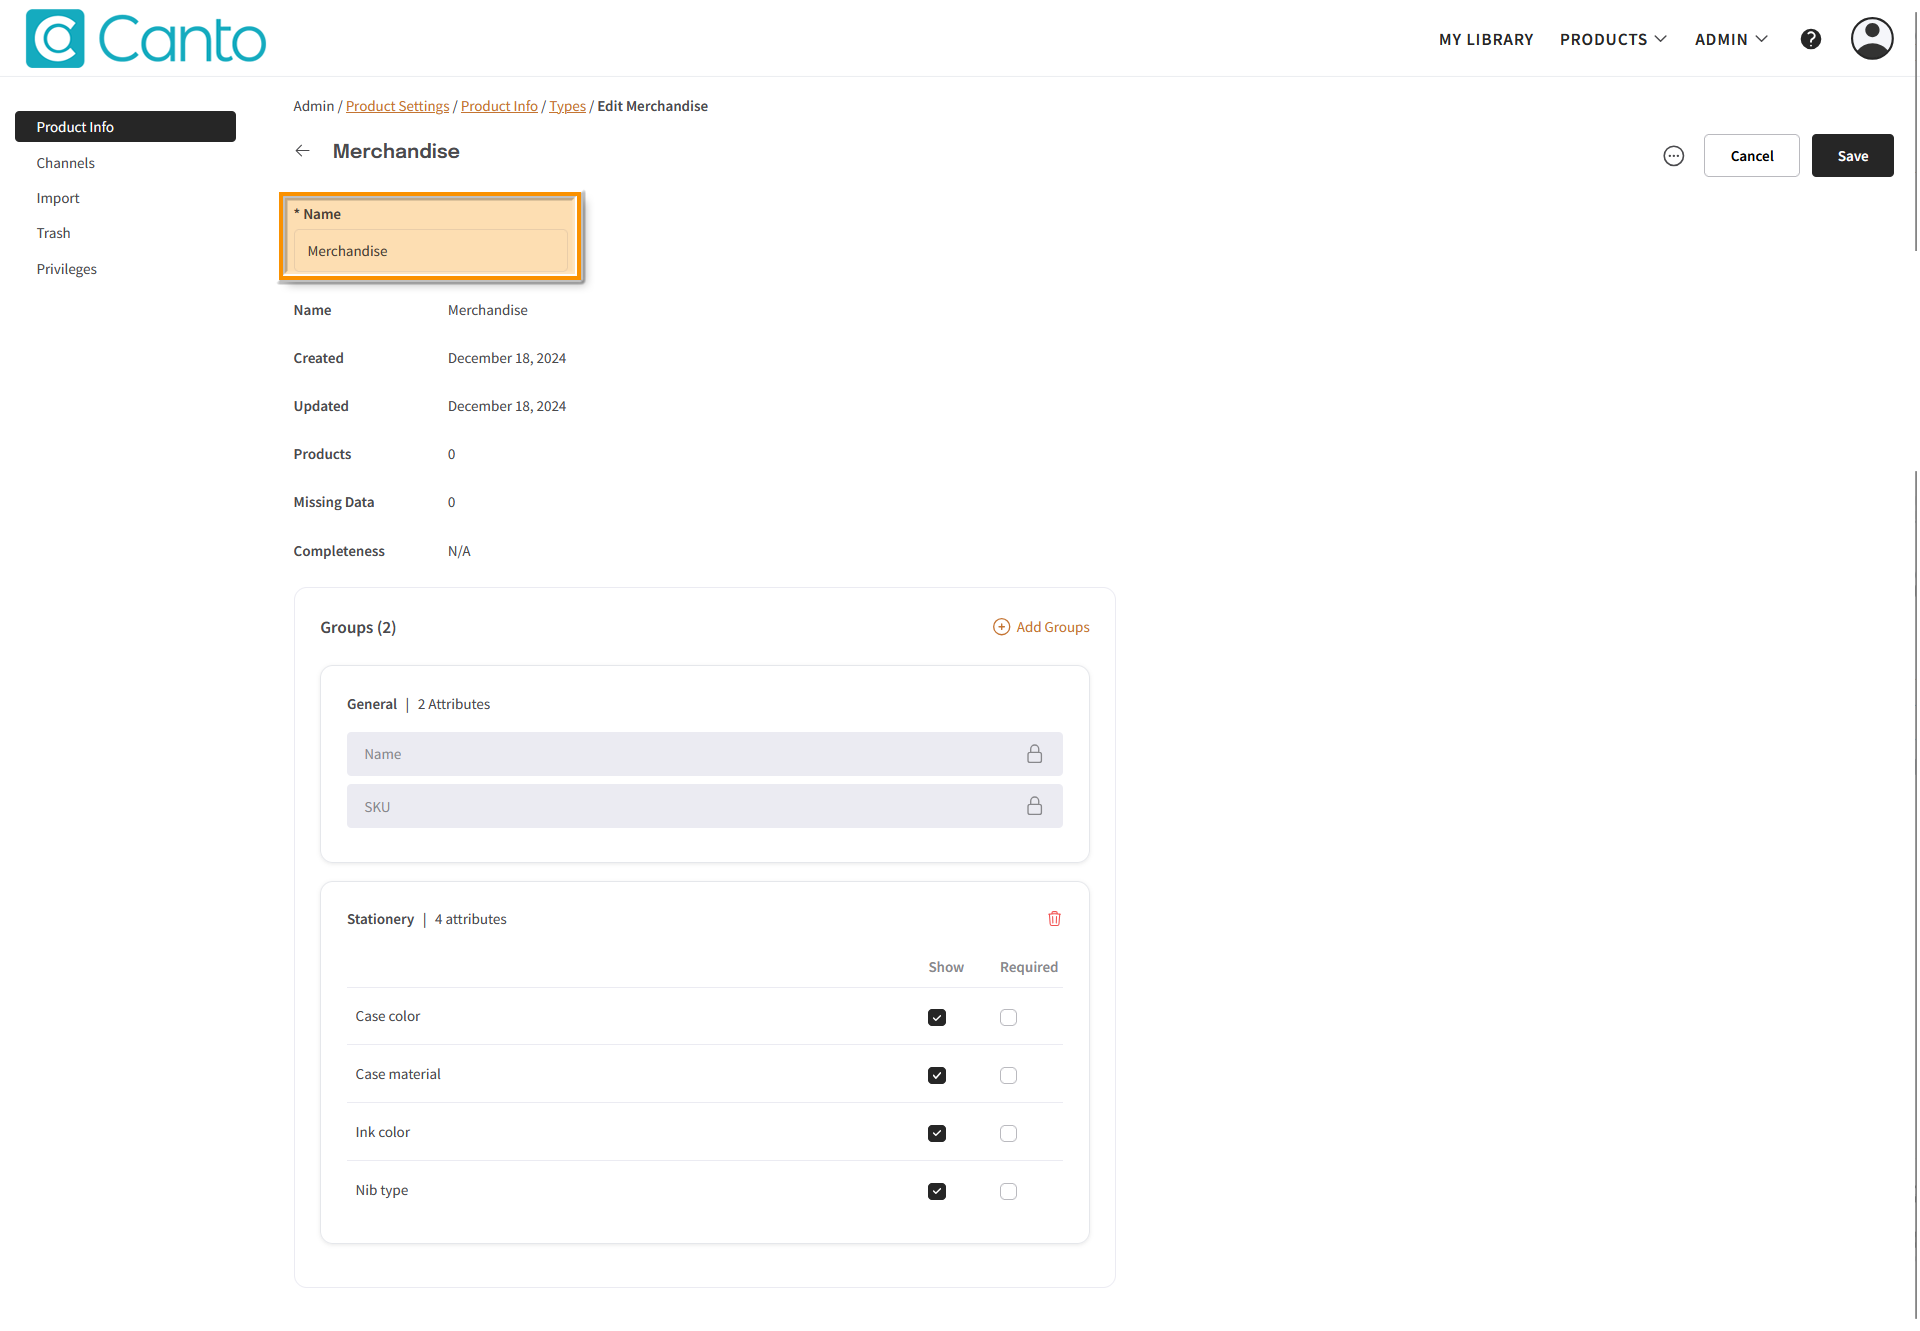This screenshot has height=1331, width=1920.
Task: Open the user profile avatar
Action: tap(1871, 39)
